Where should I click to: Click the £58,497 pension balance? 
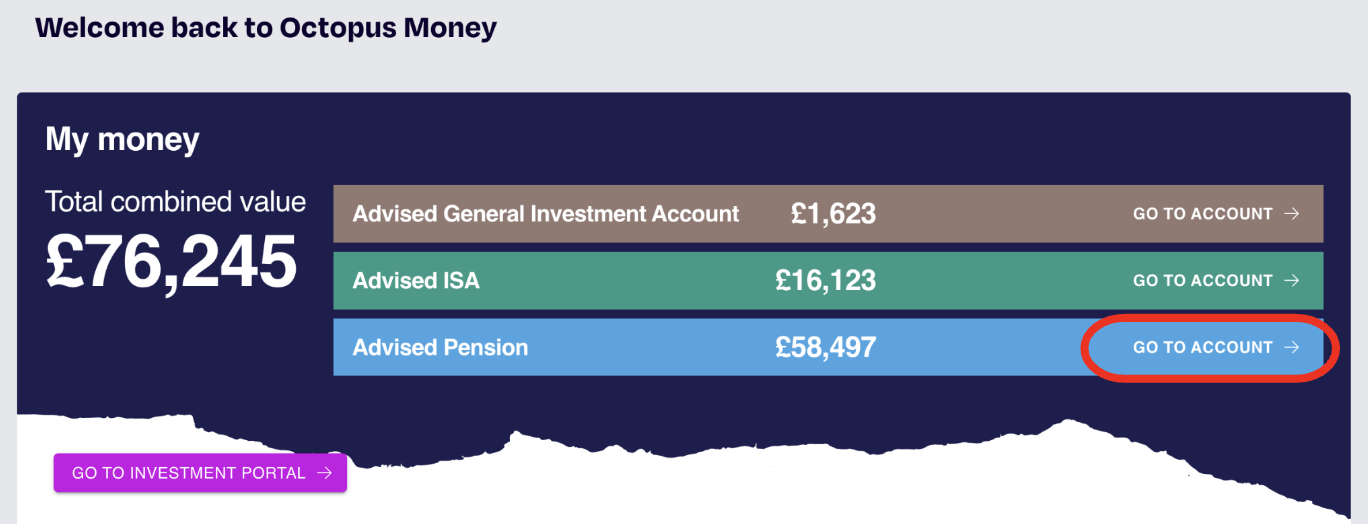point(825,348)
